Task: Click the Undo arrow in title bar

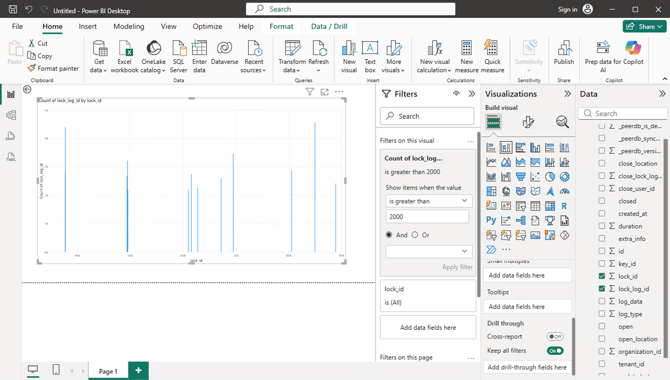Action: pyautogui.click(x=28, y=9)
